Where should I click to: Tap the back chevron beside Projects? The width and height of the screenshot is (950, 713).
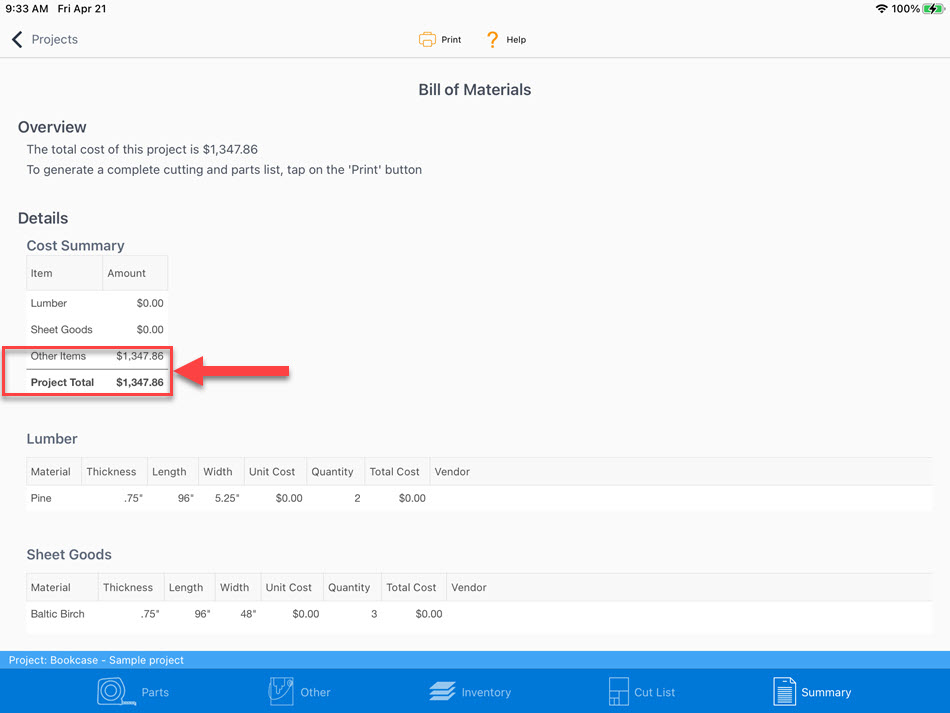17,40
